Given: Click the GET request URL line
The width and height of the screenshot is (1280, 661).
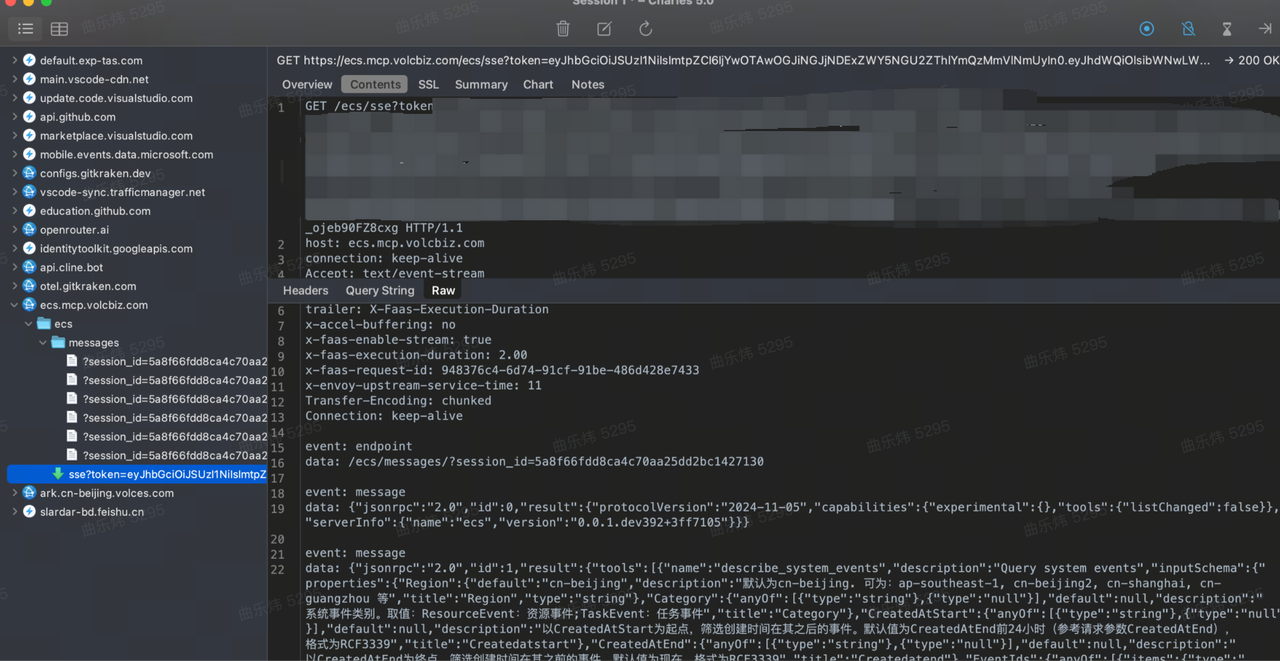Looking at the screenshot, I should 743,60.
